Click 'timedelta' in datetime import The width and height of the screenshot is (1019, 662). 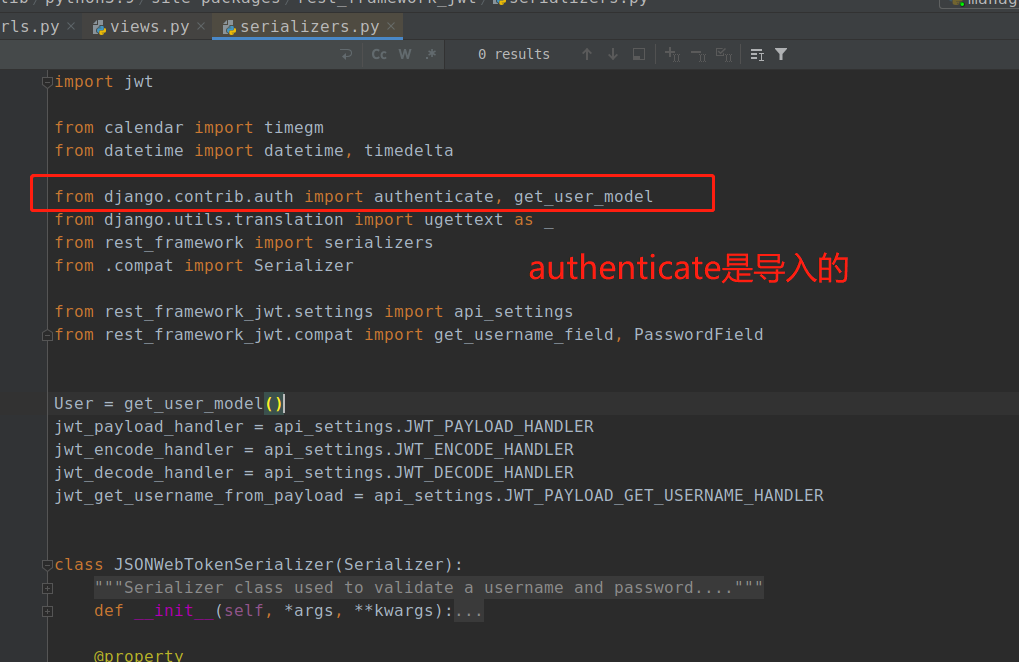(408, 151)
